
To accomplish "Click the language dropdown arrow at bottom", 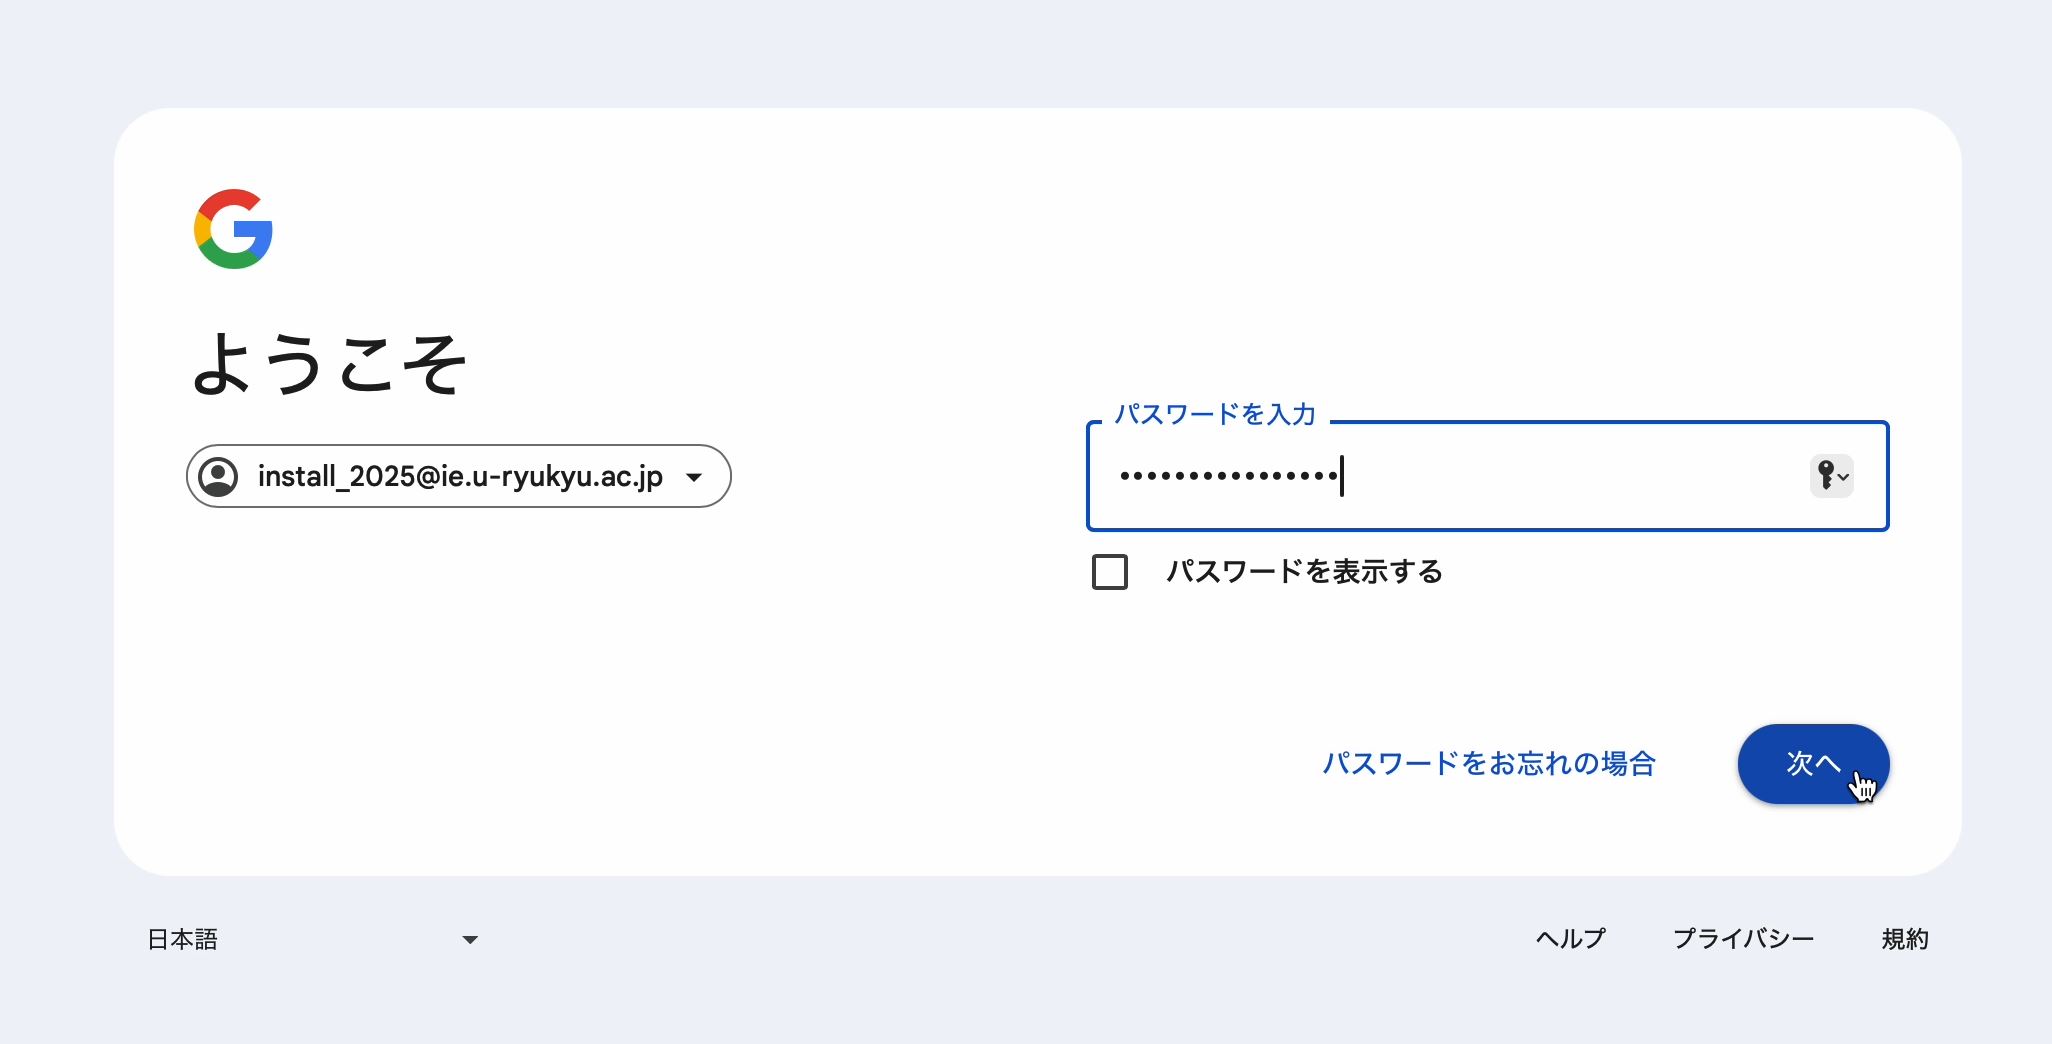I will [x=470, y=940].
